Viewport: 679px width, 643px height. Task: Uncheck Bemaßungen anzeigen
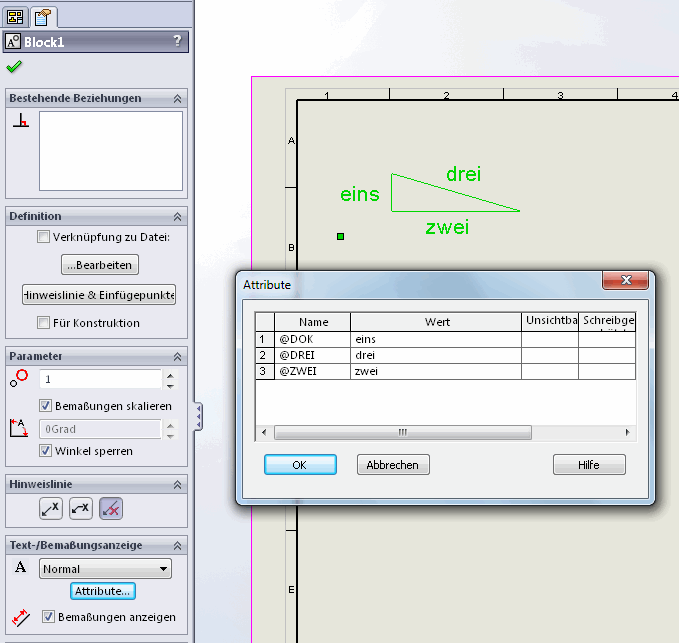[48, 617]
